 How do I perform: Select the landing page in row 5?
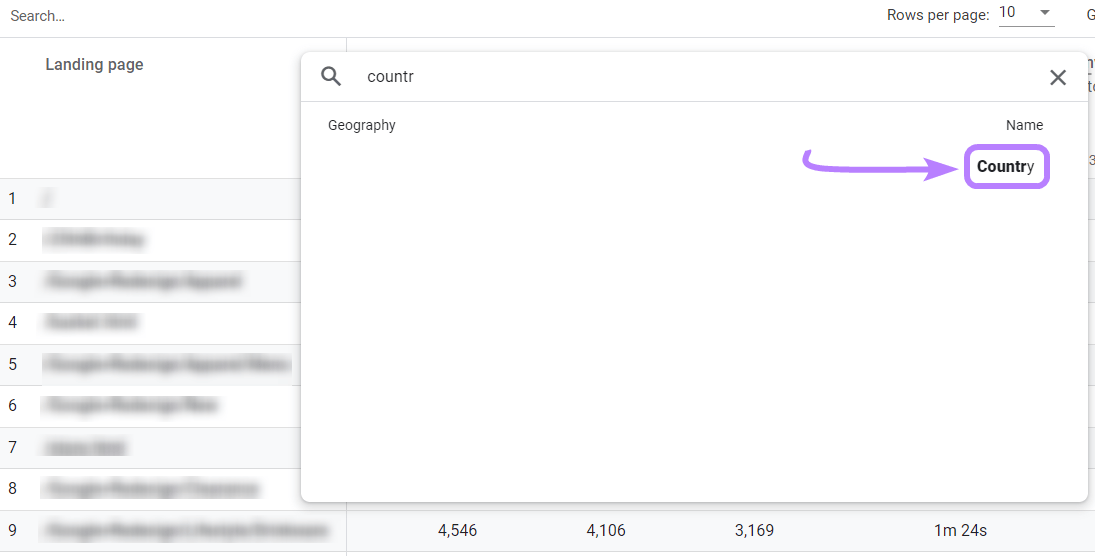[x=166, y=365]
